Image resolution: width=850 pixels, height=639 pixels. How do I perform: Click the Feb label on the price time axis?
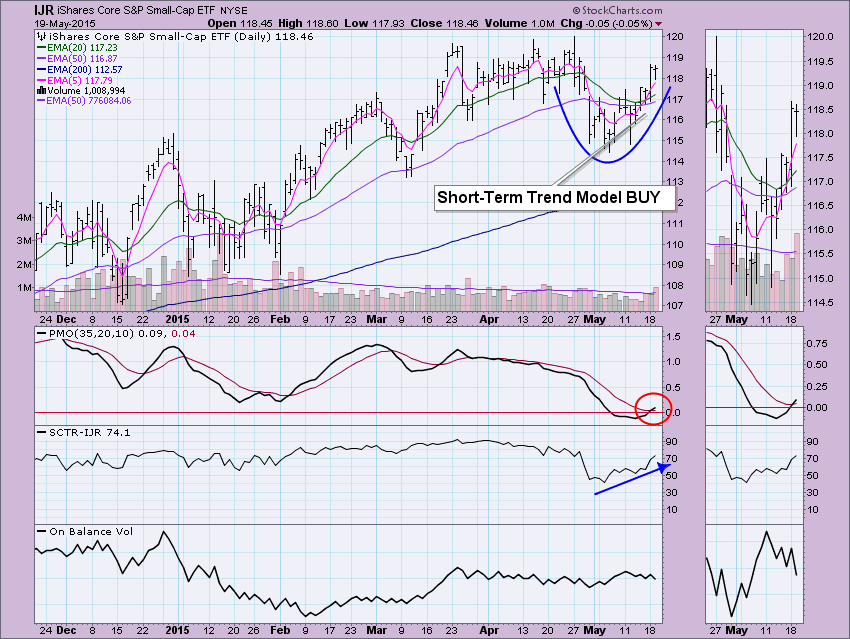click(x=280, y=319)
